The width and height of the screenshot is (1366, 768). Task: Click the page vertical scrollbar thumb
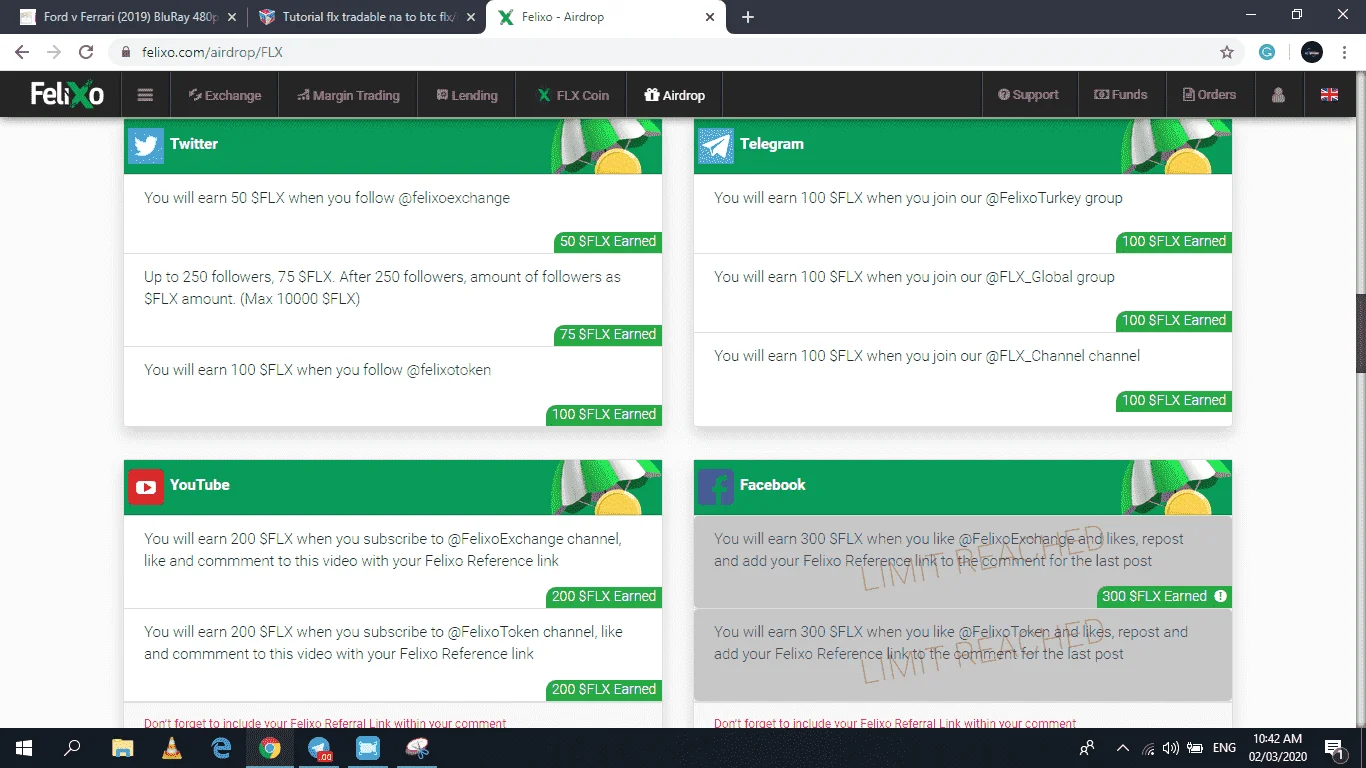coord(1359,335)
